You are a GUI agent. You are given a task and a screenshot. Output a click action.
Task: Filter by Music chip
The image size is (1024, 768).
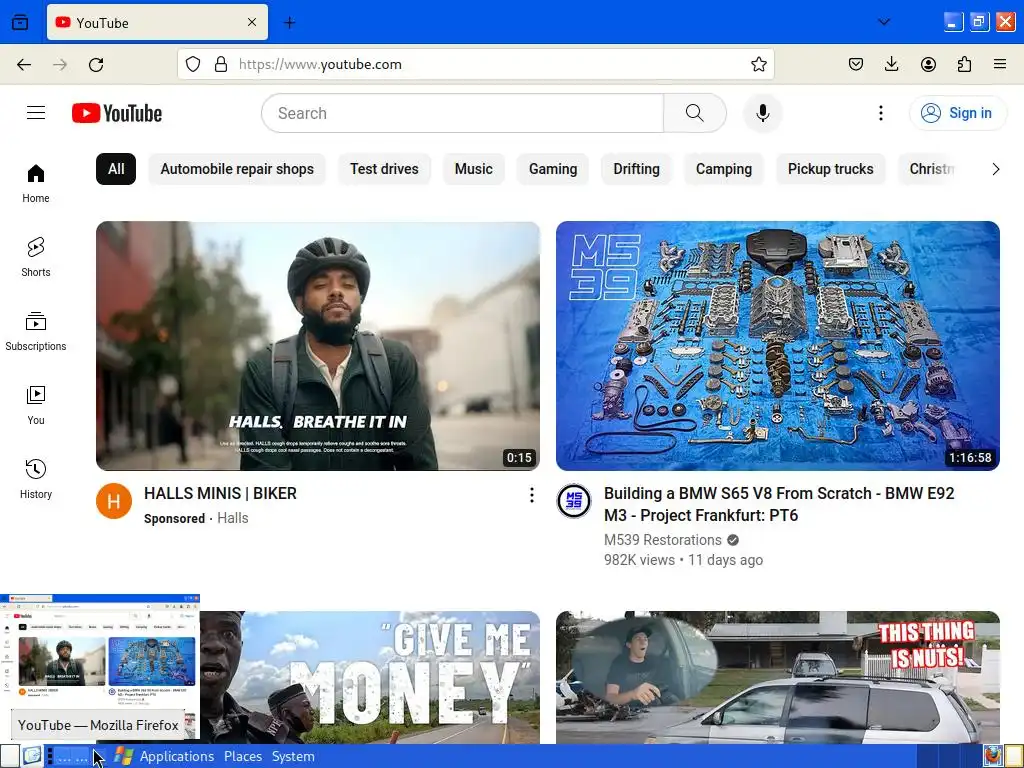pos(473,169)
